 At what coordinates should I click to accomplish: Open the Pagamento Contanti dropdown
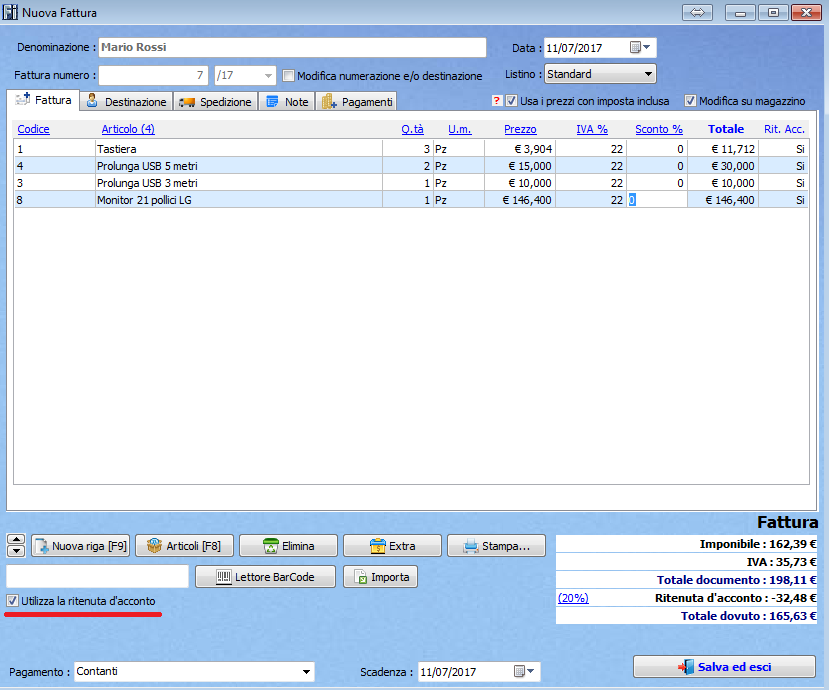[306, 671]
